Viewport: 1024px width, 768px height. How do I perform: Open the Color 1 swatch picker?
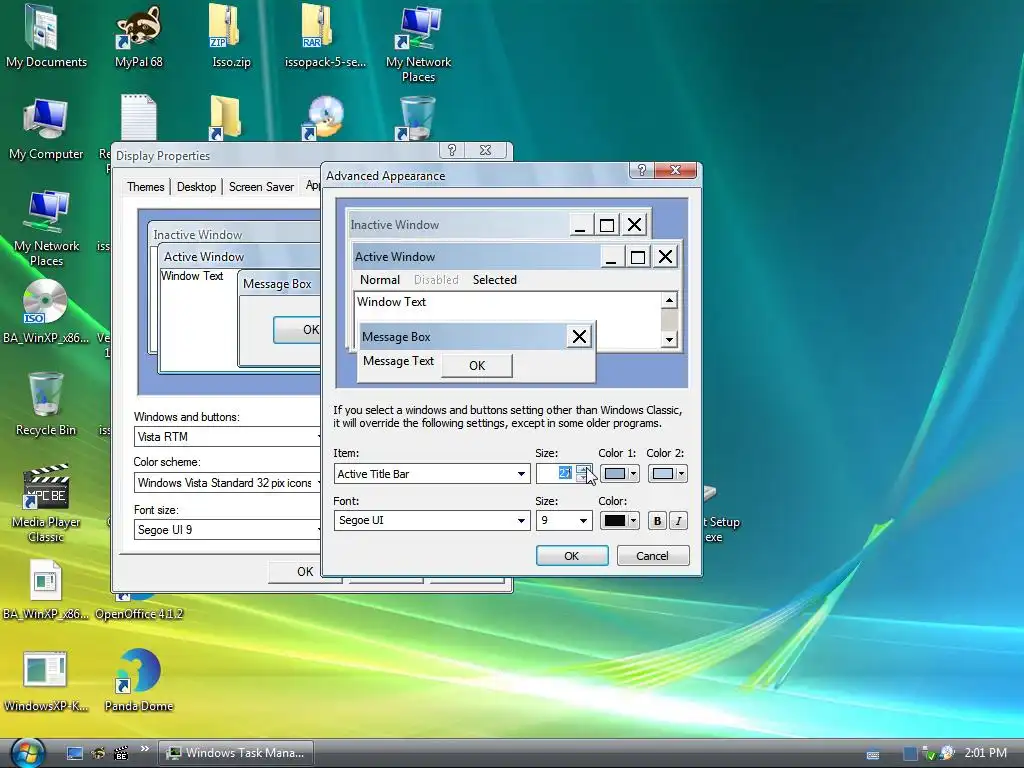[619, 473]
